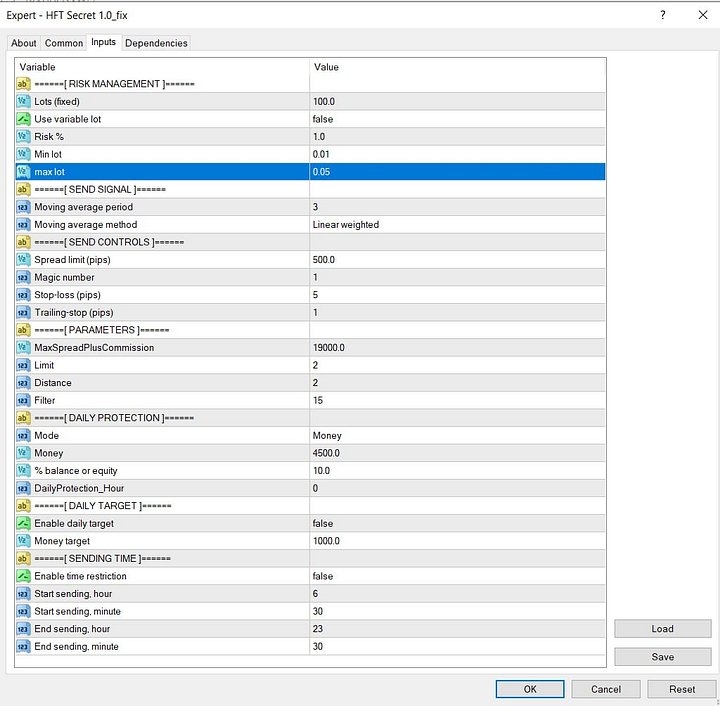The height and width of the screenshot is (706, 720).
Task: Open the Mode dropdown showing Money
Action: [456, 436]
